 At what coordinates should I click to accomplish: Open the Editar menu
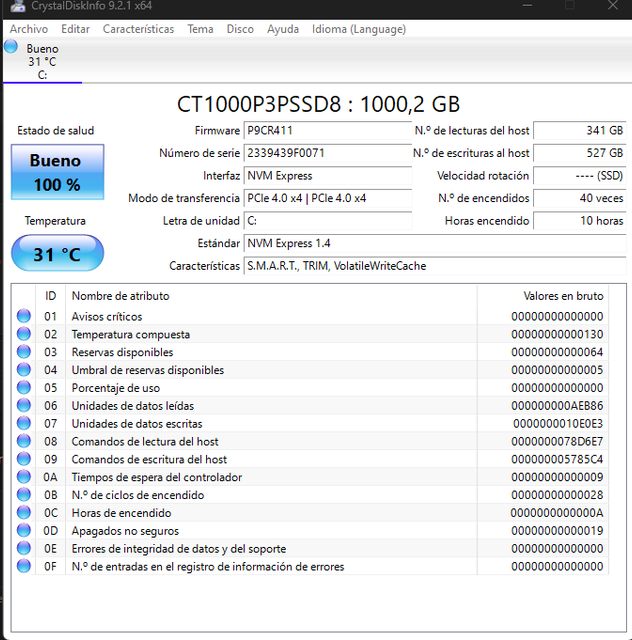[x=76, y=29]
